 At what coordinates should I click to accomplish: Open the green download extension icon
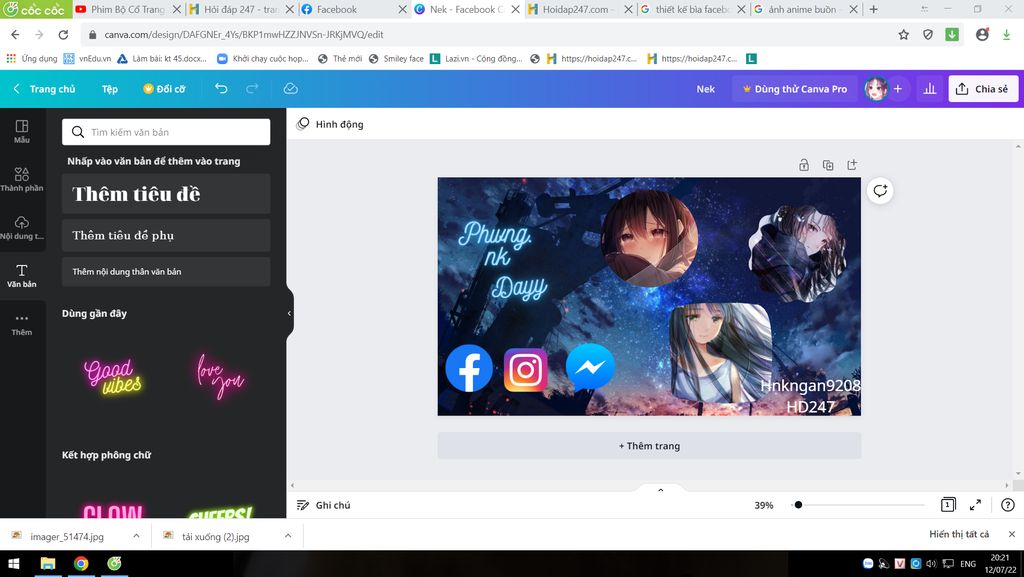[x=952, y=35]
